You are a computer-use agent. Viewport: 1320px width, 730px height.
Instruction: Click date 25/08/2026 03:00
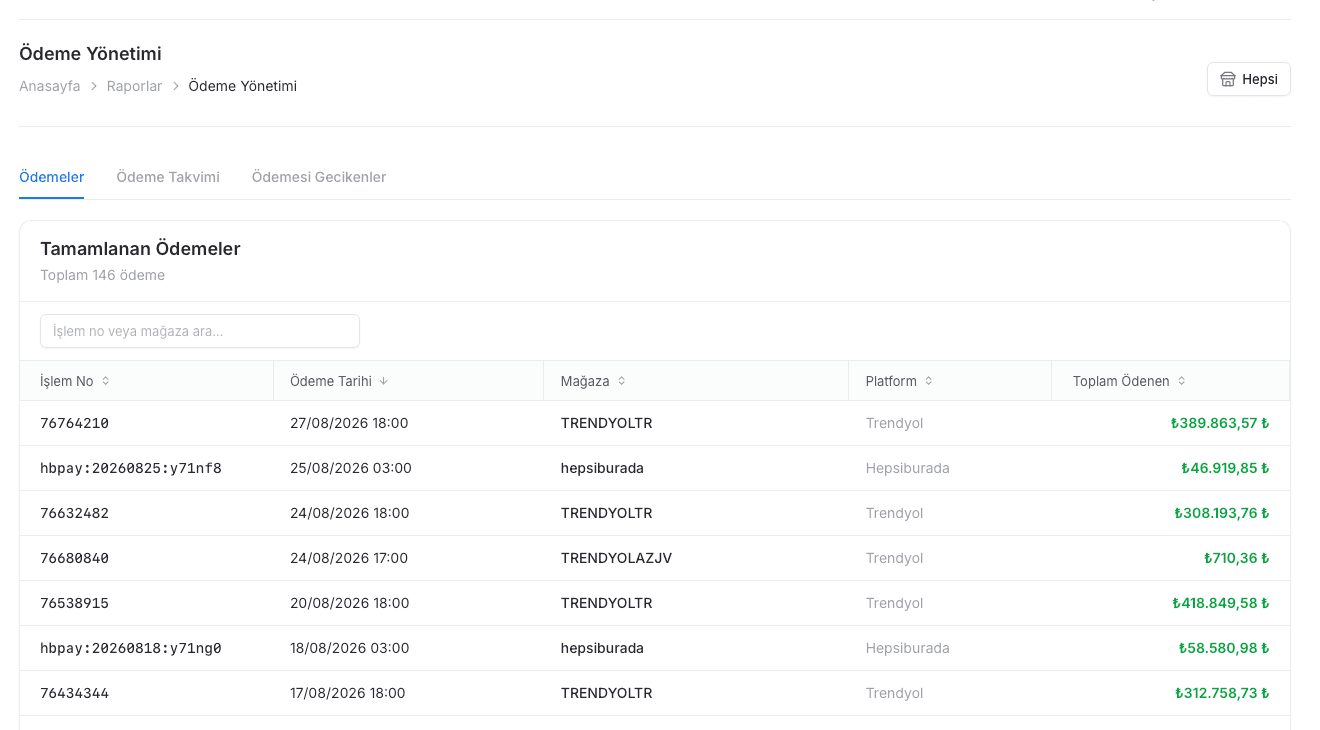[x=351, y=468]
